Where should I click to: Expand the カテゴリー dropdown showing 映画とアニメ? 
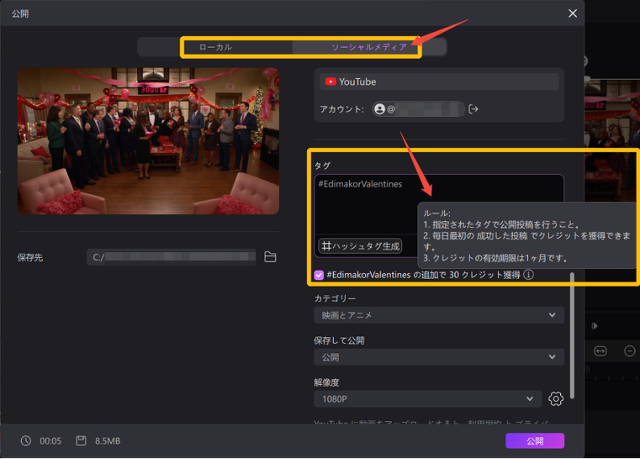coord(438,315)
